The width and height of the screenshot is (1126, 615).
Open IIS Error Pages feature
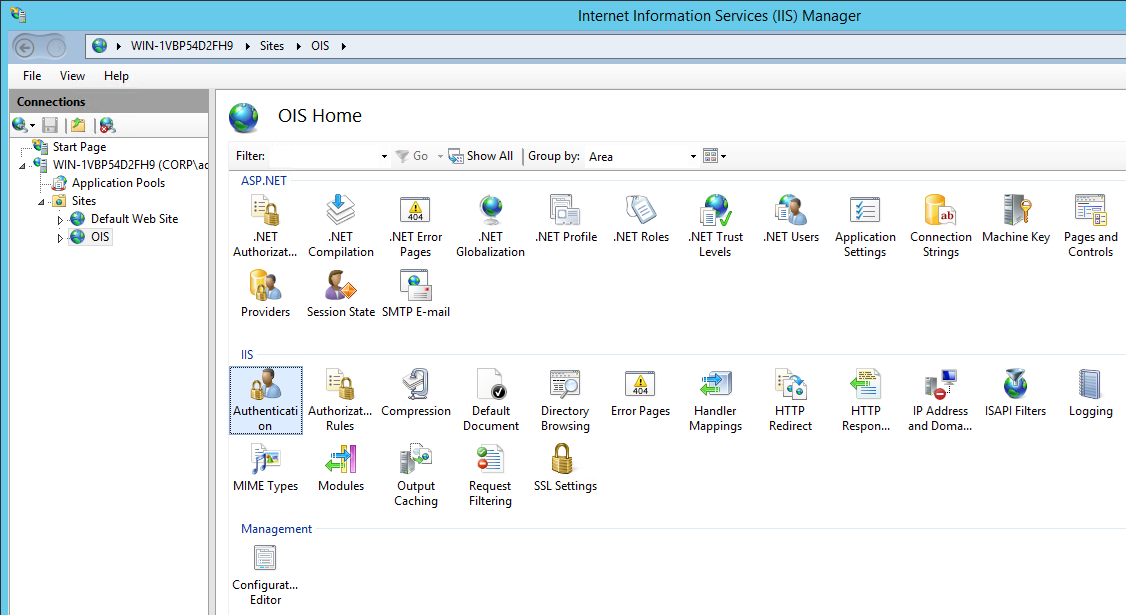click(x=641, y=393)
